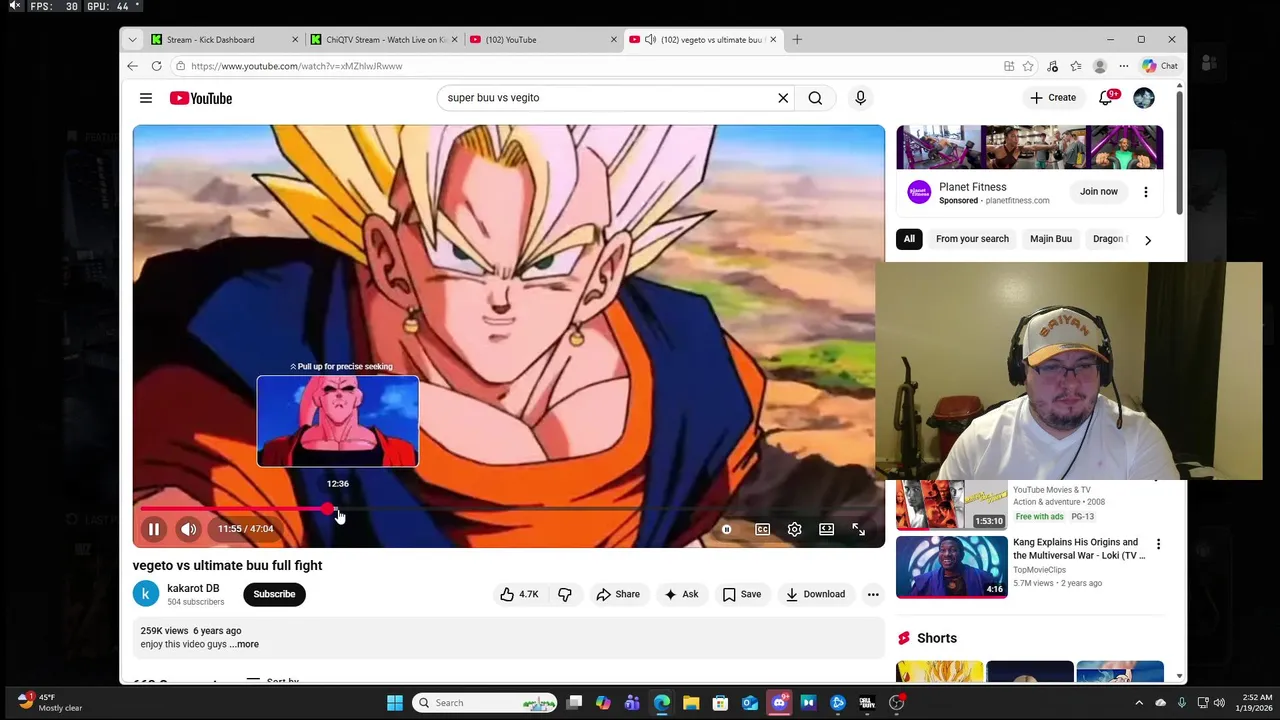Run search with magnifier button
Viewport: 1280px width, 720px height.
coord(815,98)
